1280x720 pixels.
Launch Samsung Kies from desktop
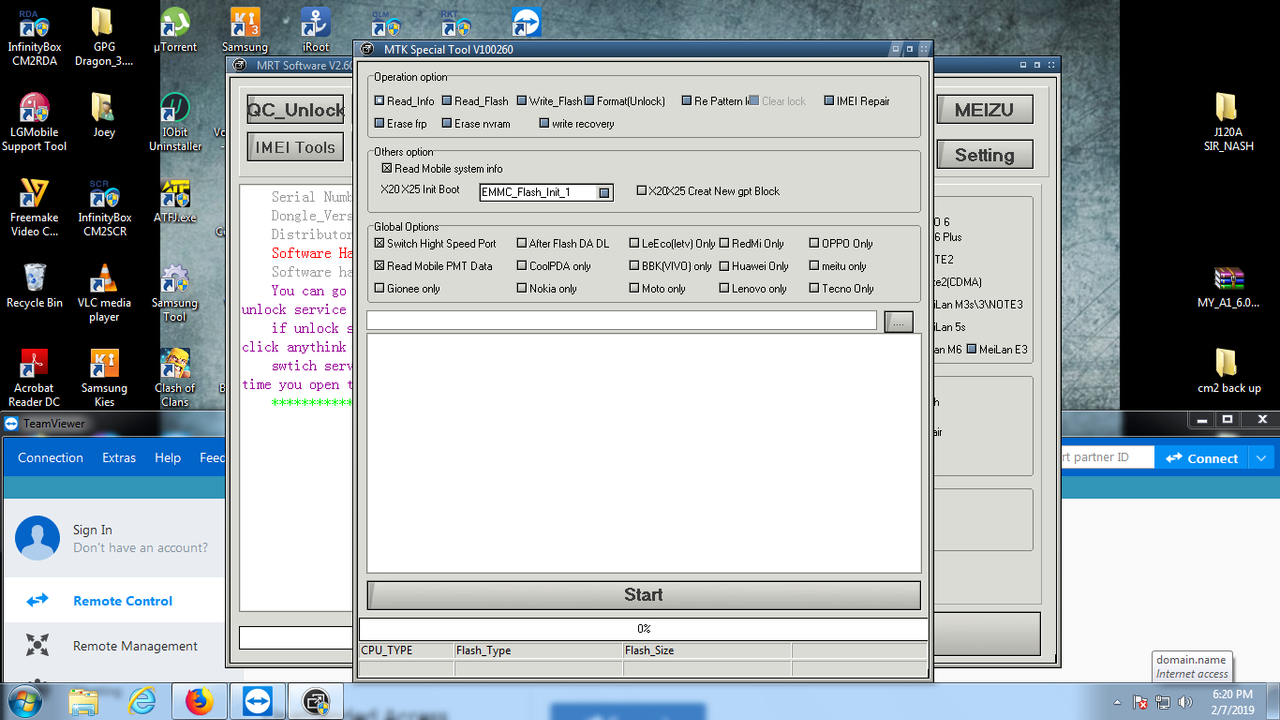click(104, 377)
